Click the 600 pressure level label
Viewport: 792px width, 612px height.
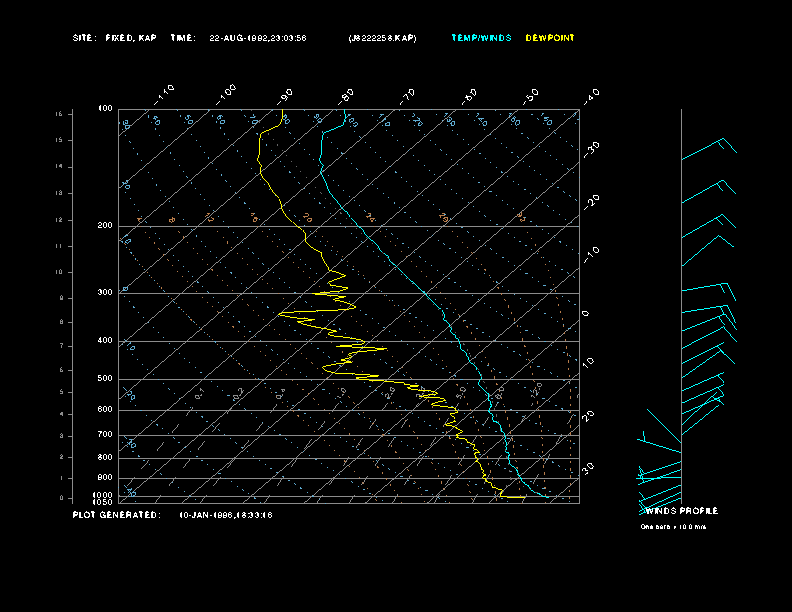pos(105,410)
